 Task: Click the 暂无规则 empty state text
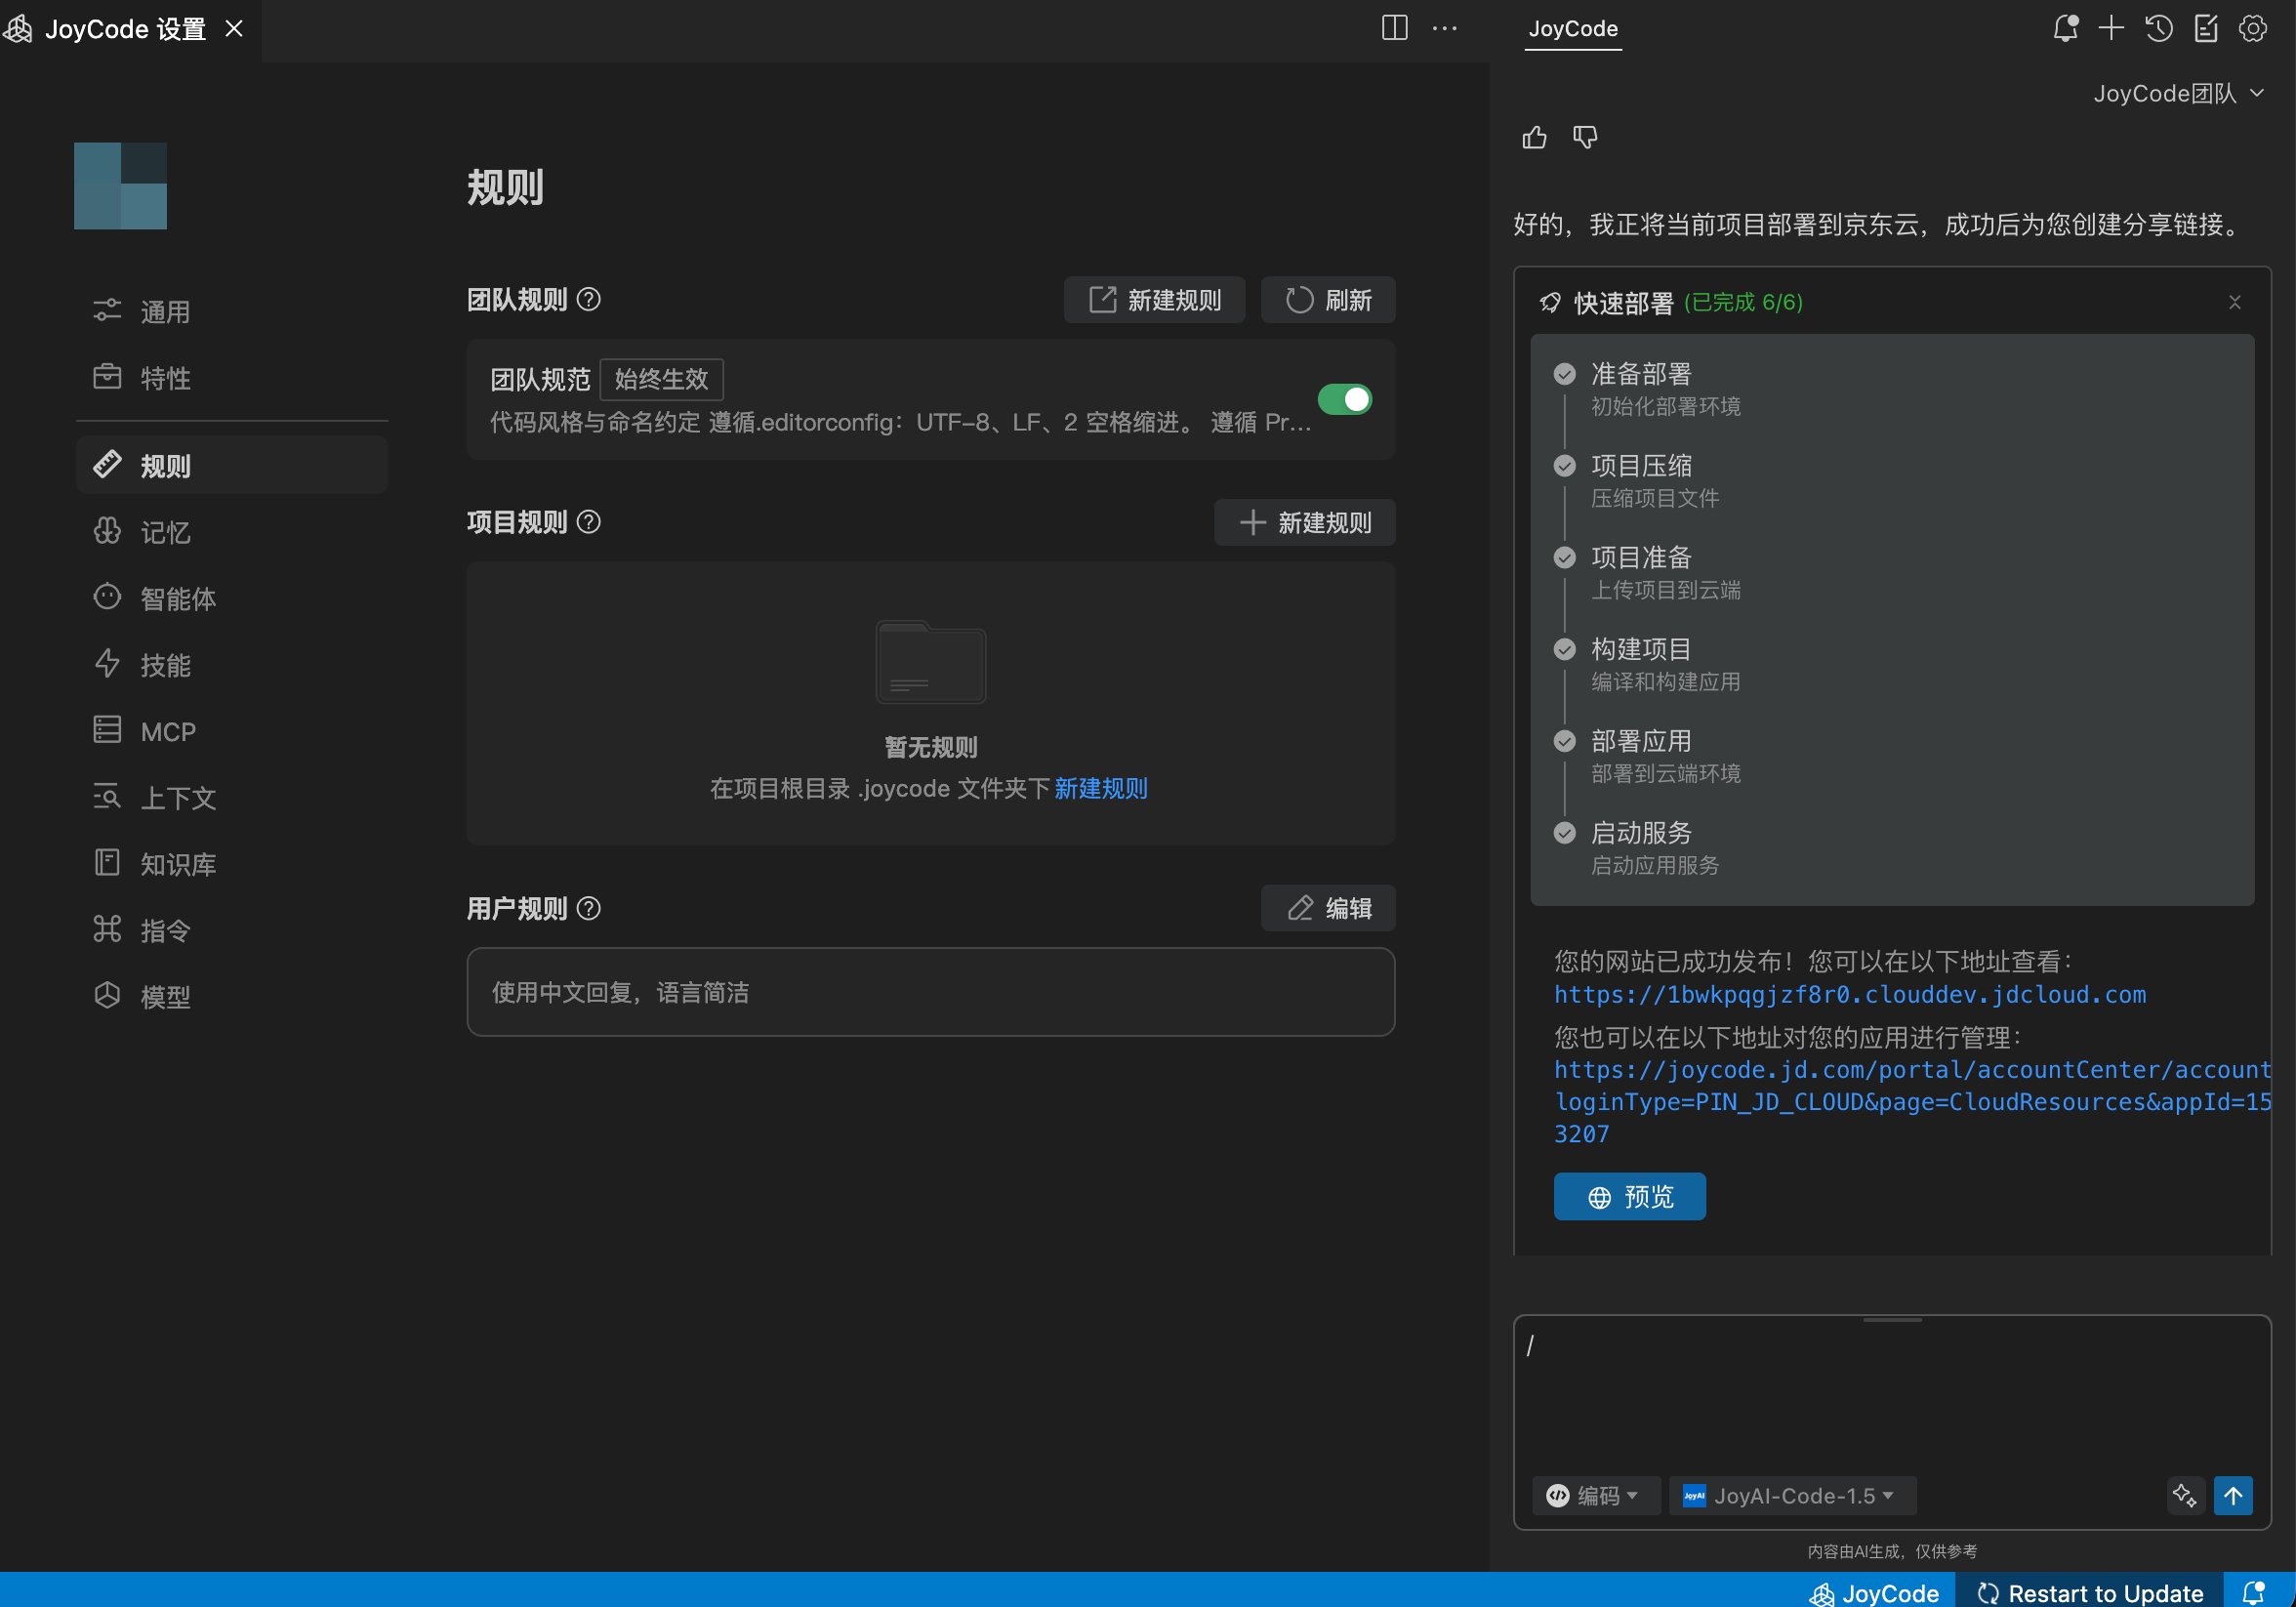(931, 747)
